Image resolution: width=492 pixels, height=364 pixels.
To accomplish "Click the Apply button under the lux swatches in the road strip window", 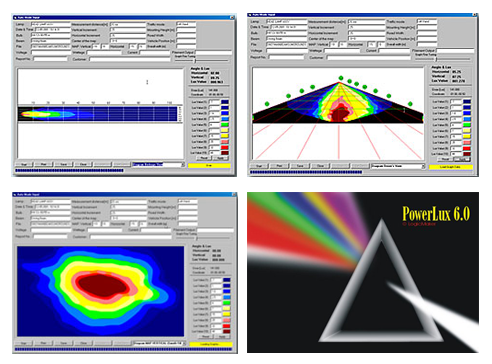I will [x=221, y=158].
